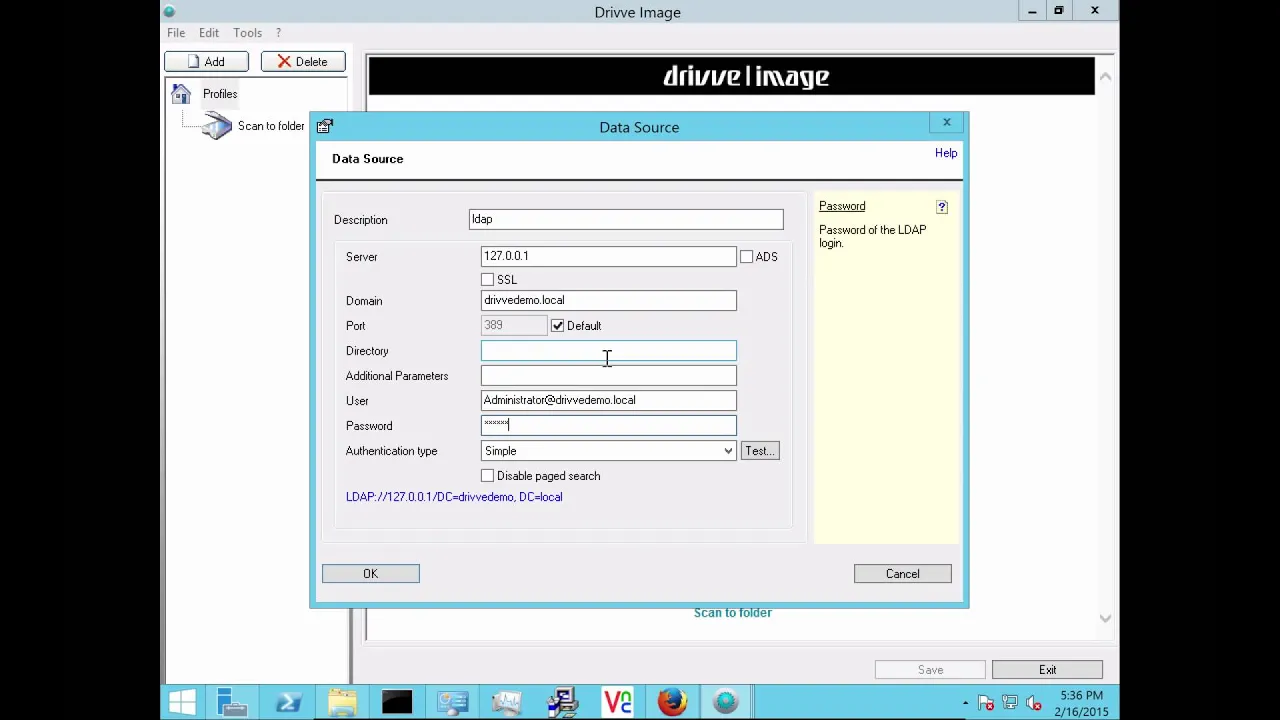The width and height of the screenshot is (1280, 720).
Task: Open VNC taskbar icon
Action: pos(617,702)
